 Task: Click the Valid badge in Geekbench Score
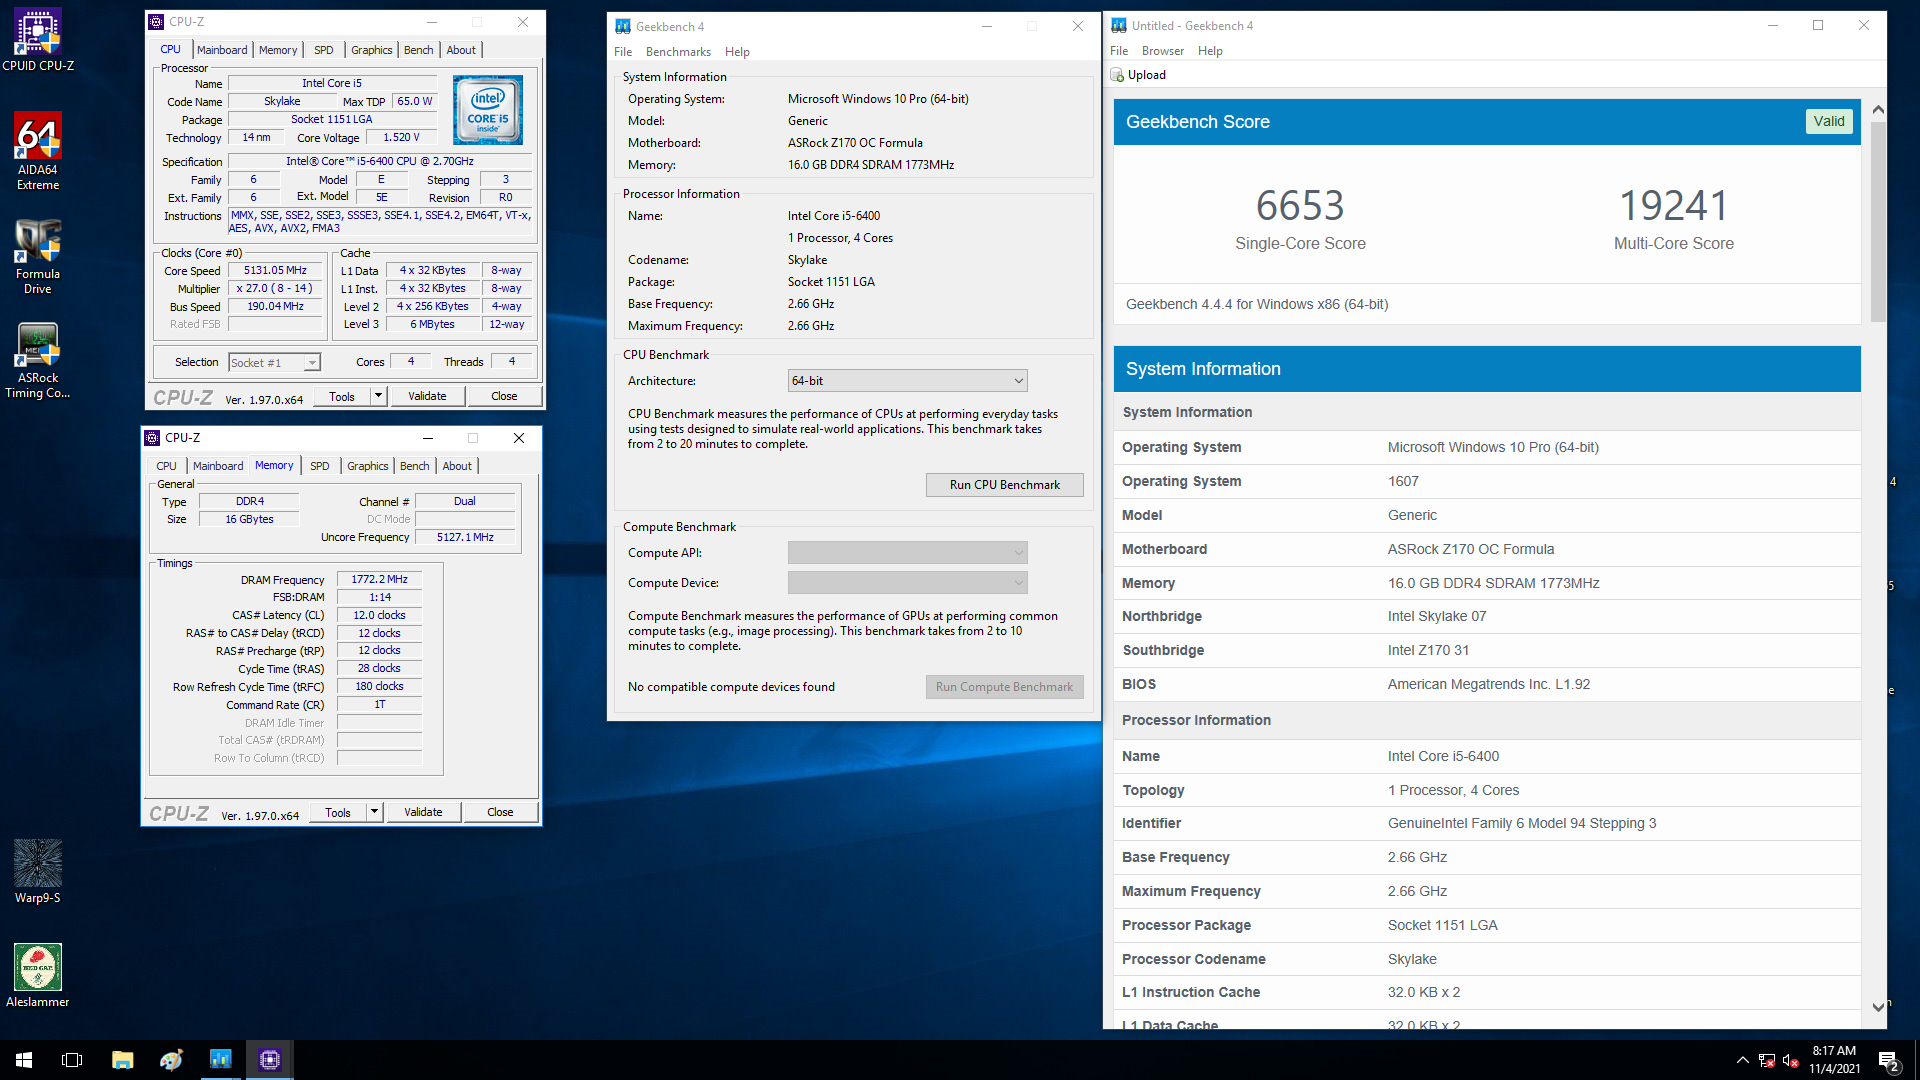coord(1829,122)
